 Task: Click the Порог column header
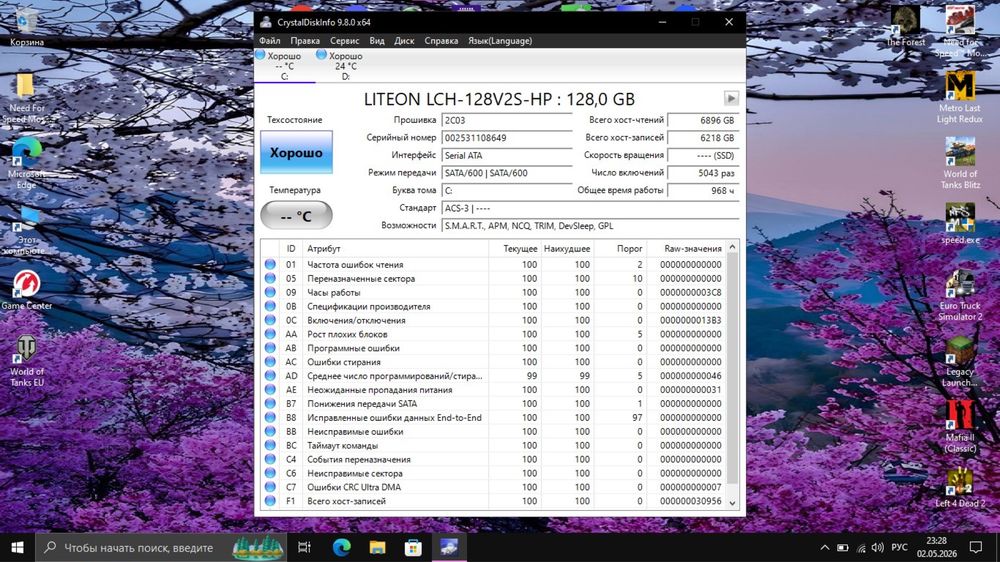click(620, 249)
